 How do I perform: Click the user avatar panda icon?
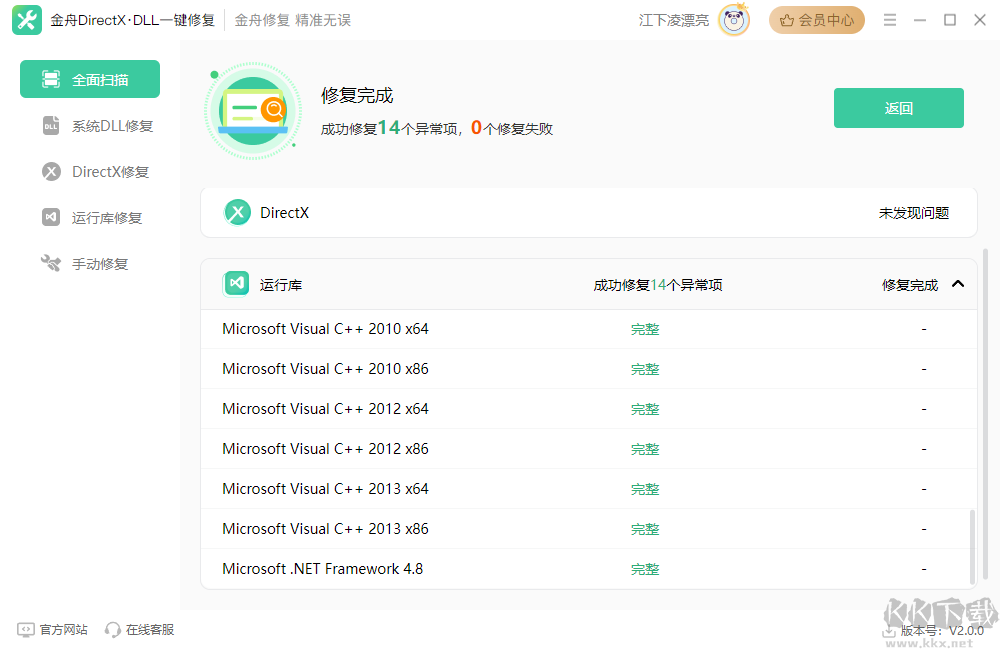point(733,19)
